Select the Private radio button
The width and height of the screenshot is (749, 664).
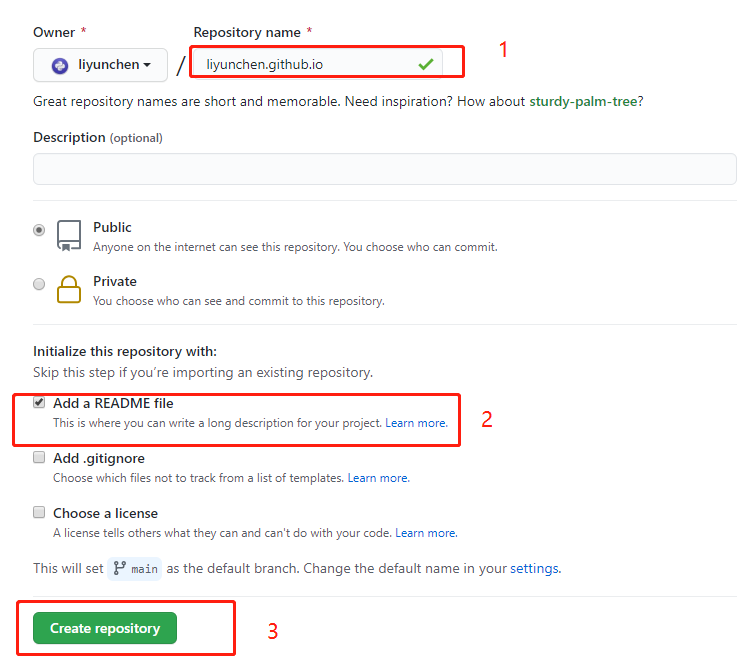coord(39,284)
